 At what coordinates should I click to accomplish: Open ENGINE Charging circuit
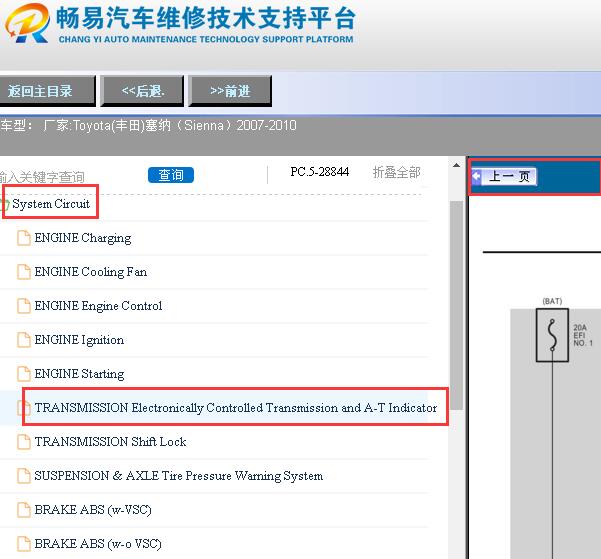tap(83, 238)
